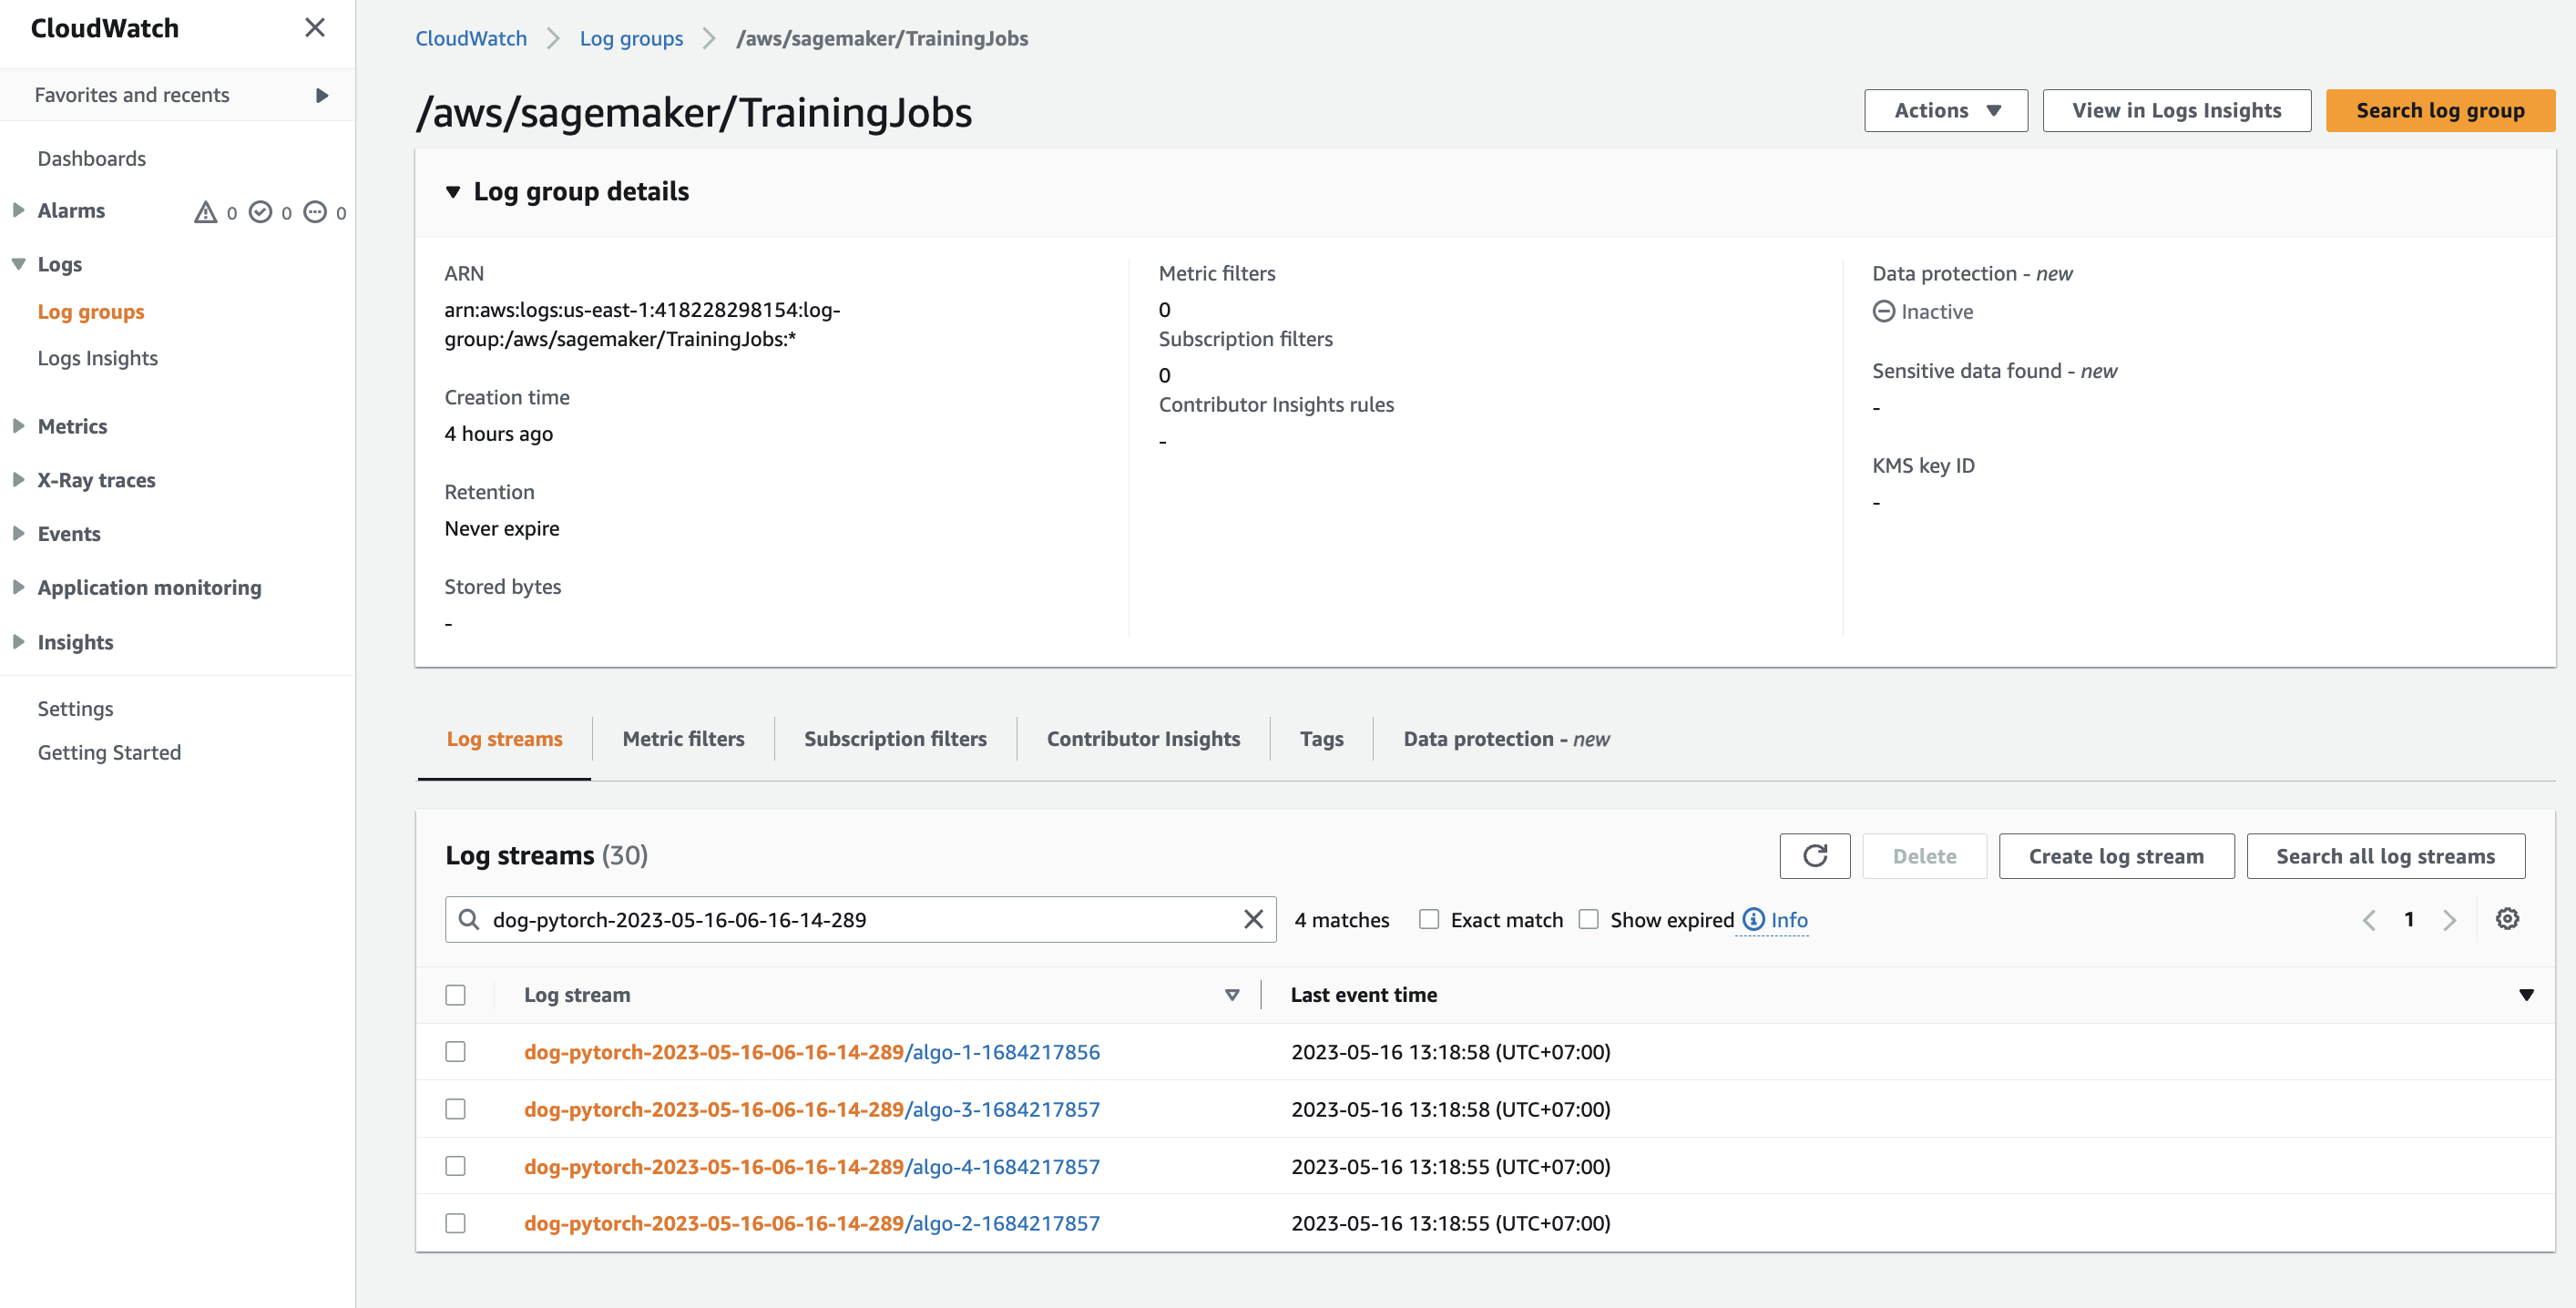Toggle the Show expired checkbox
The image size is (2576, 1308).
tap(1588, 919)
